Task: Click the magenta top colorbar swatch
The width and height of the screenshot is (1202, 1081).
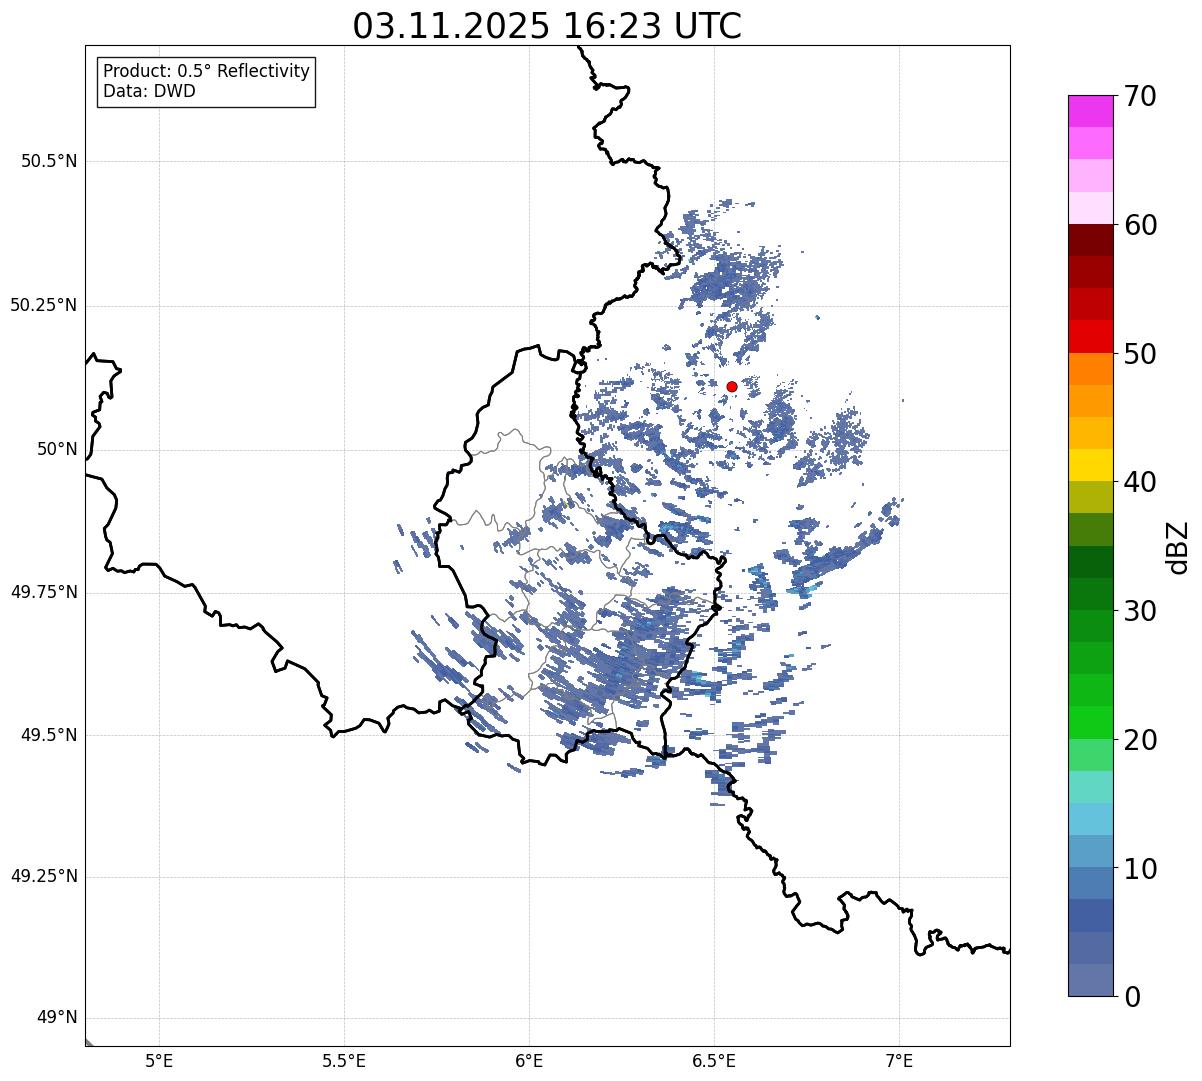Action: tap(1091, 112)
